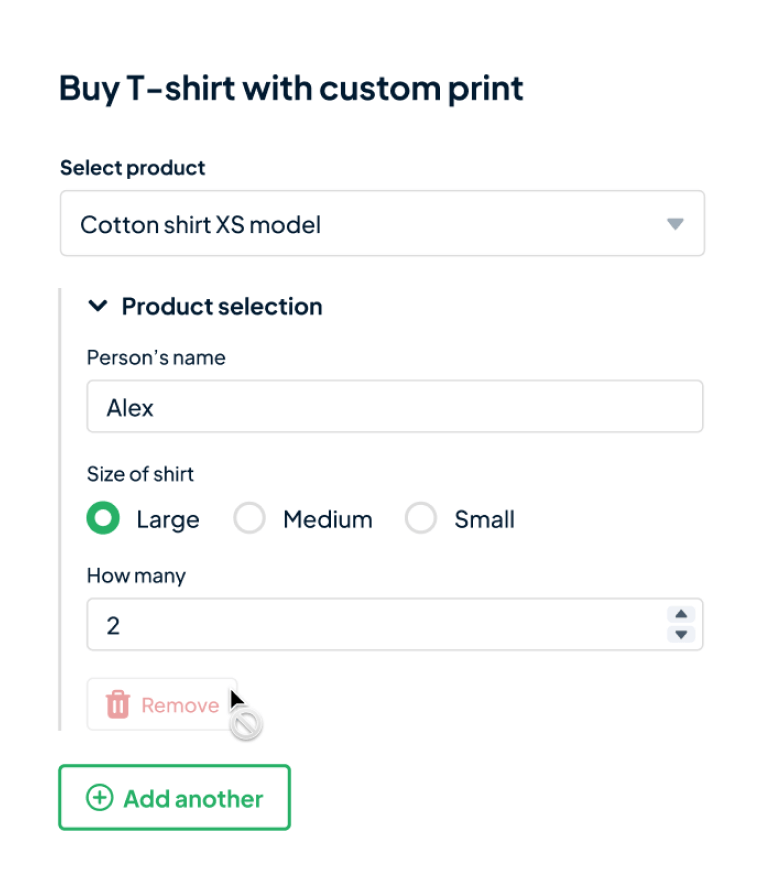Click the Product selection heading text
The image size is (770, 885).
[x=222, y=306]
